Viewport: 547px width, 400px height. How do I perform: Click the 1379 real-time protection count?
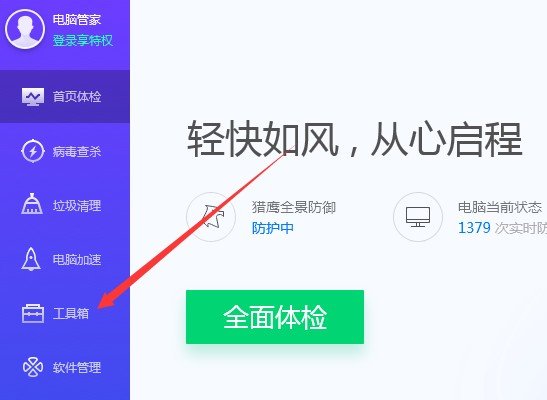[474, 228]
